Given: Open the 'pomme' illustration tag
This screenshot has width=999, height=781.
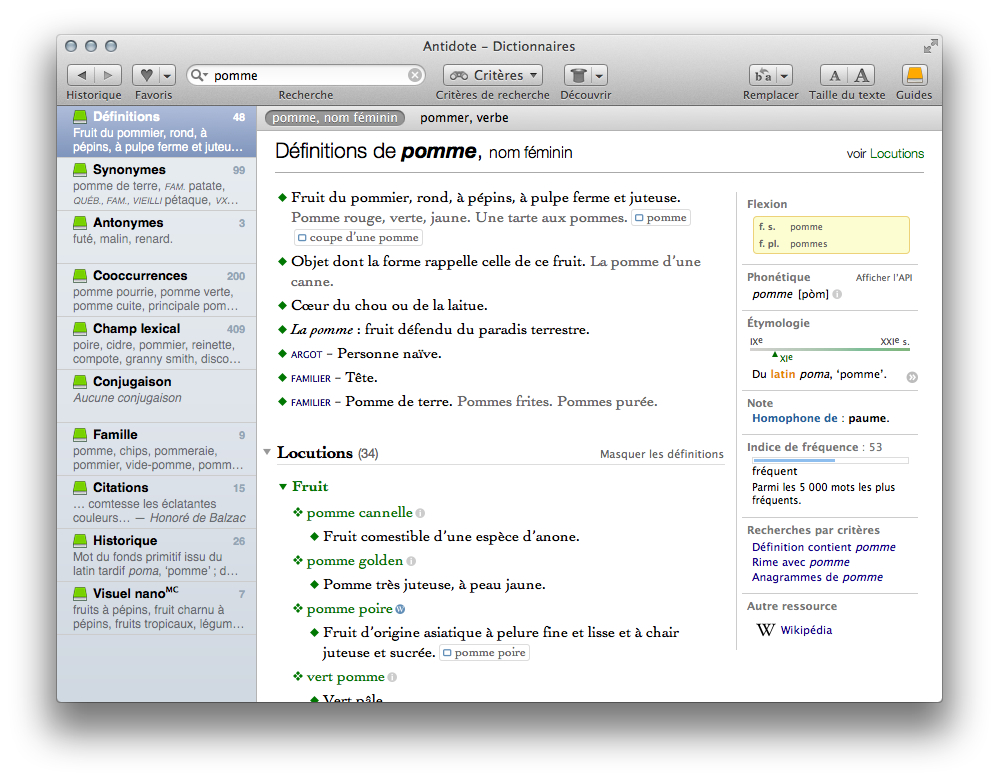Looking at the screenshot, I should point(661,218).
